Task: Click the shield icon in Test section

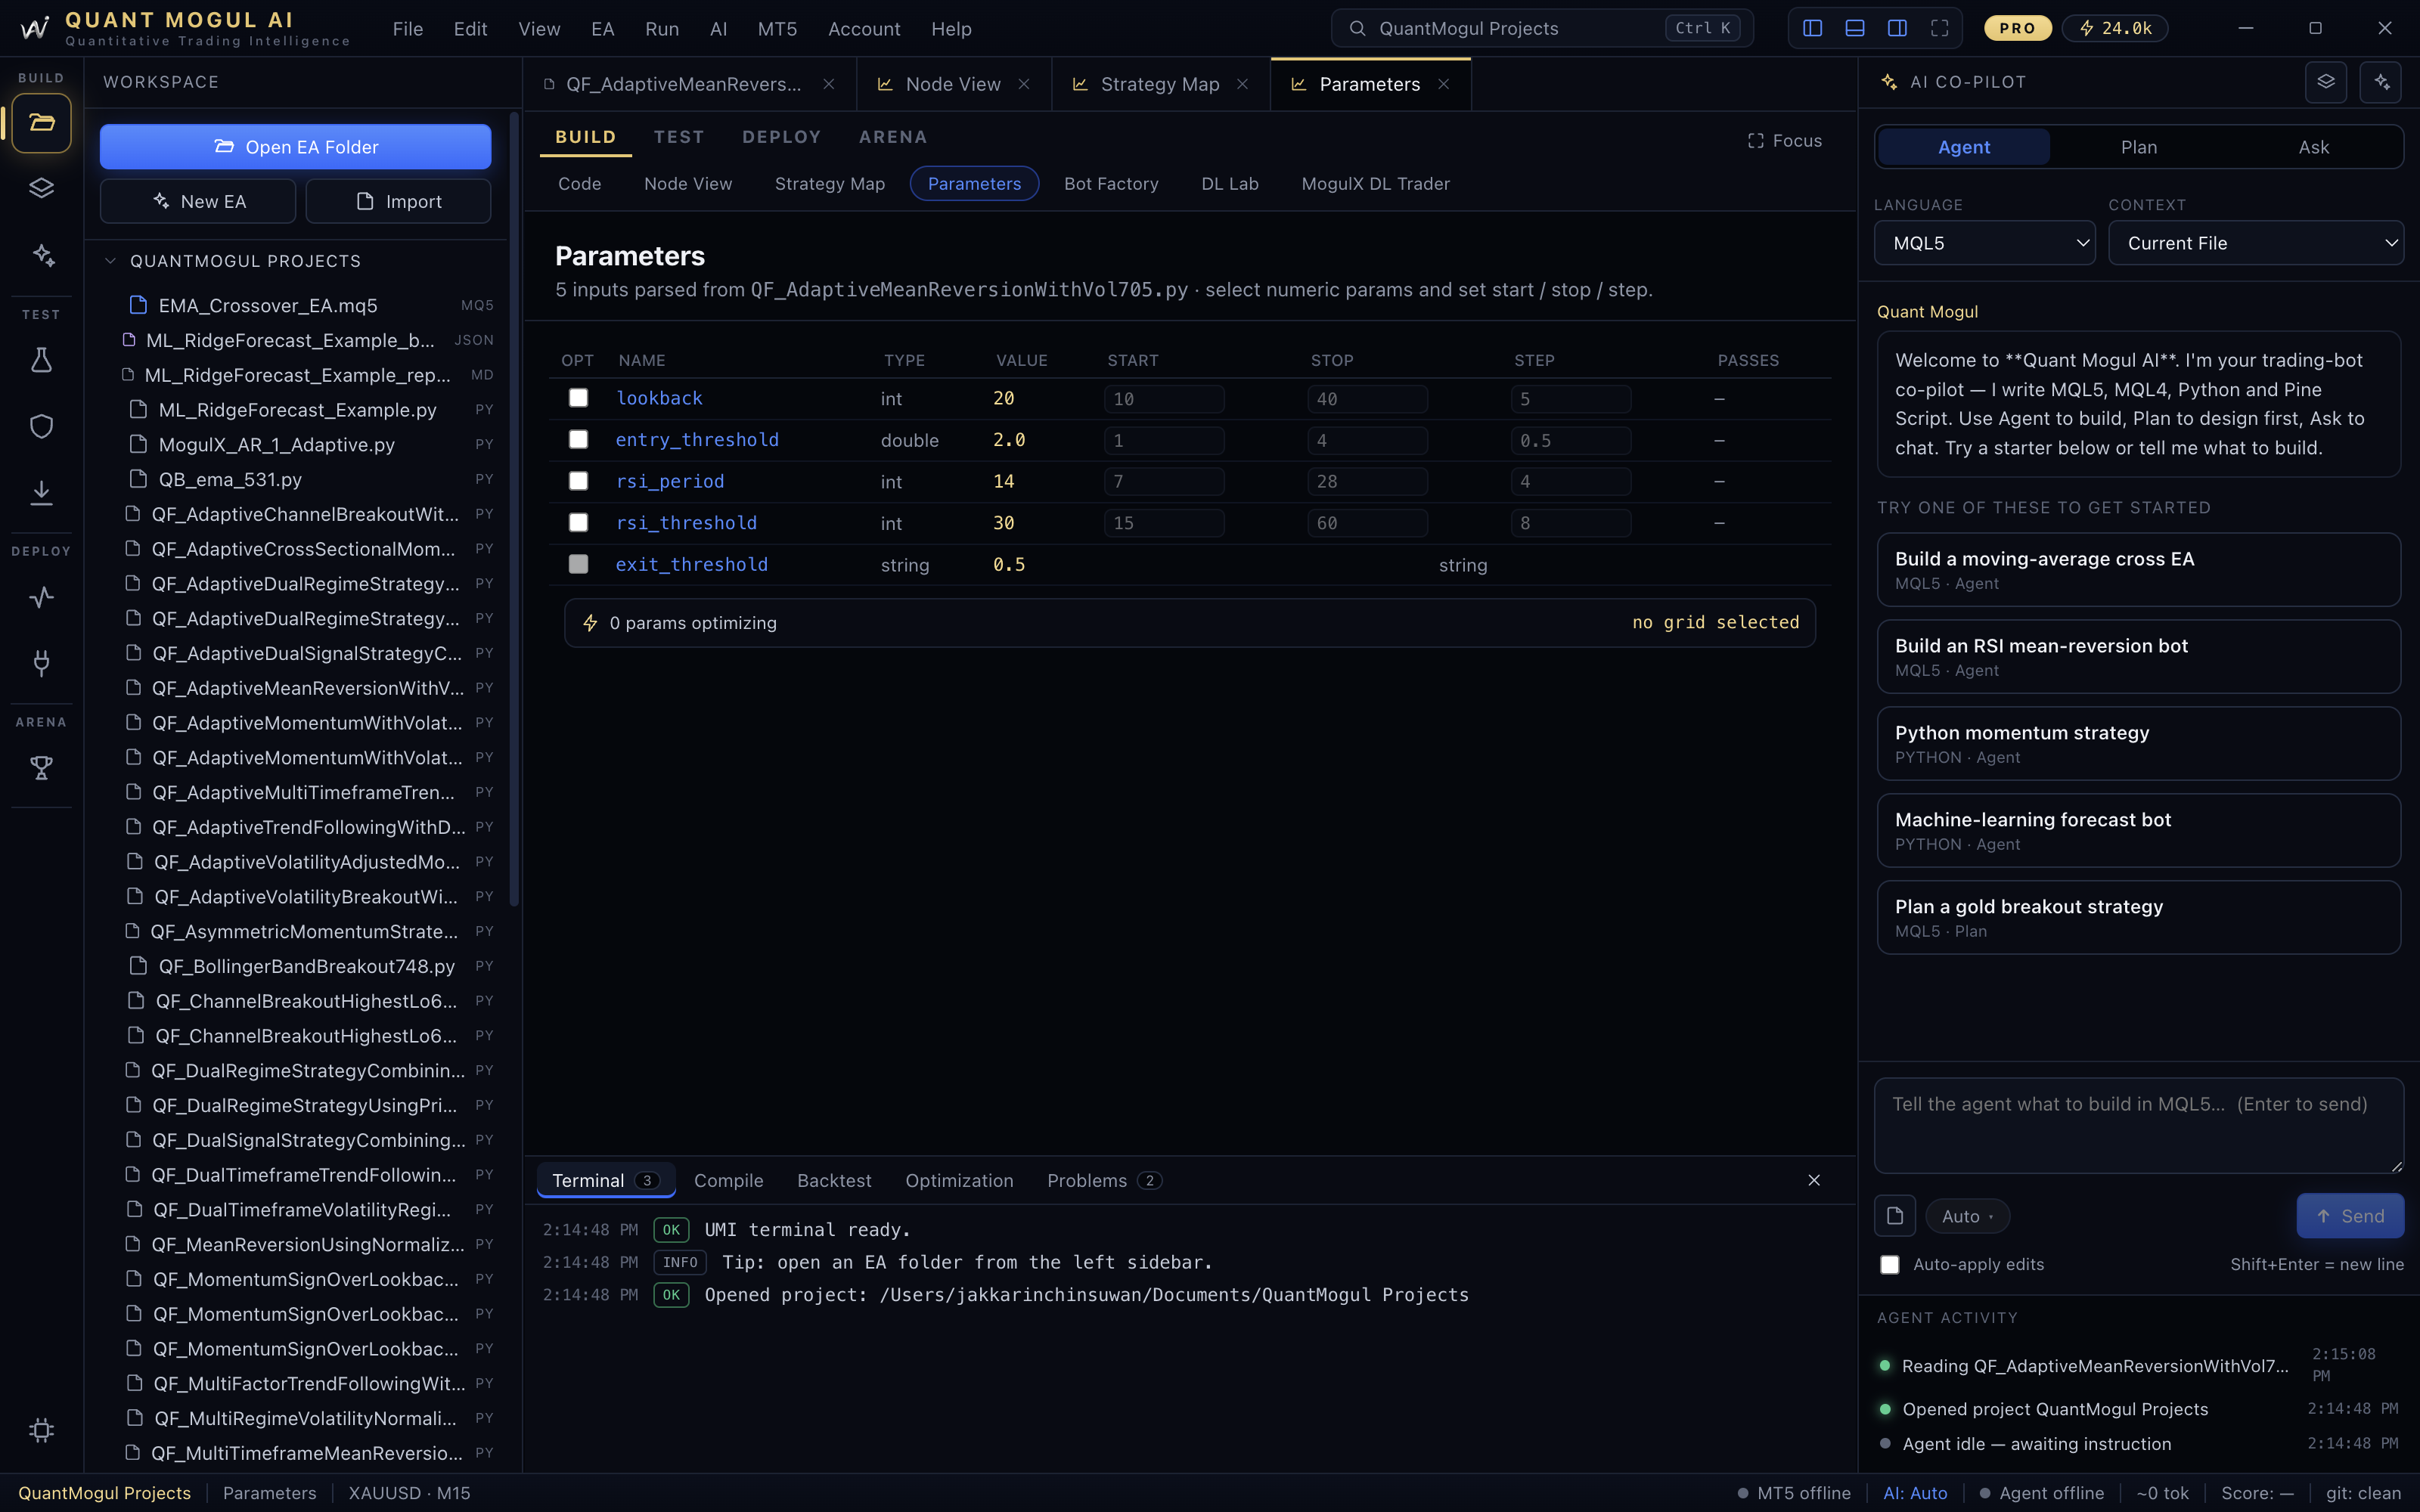Action: [41, 426]
